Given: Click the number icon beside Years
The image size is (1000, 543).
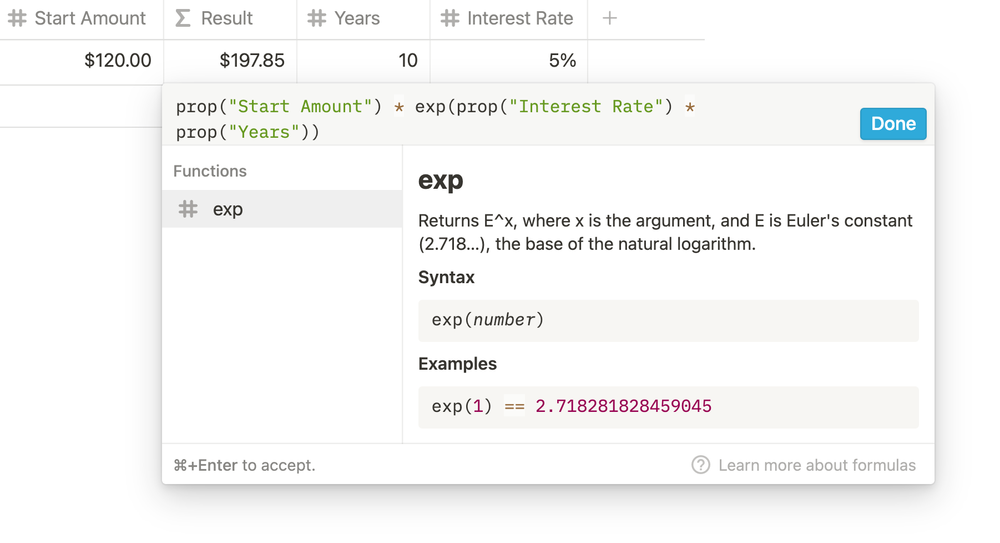Looking at the screenshot, I should point(317,18).
